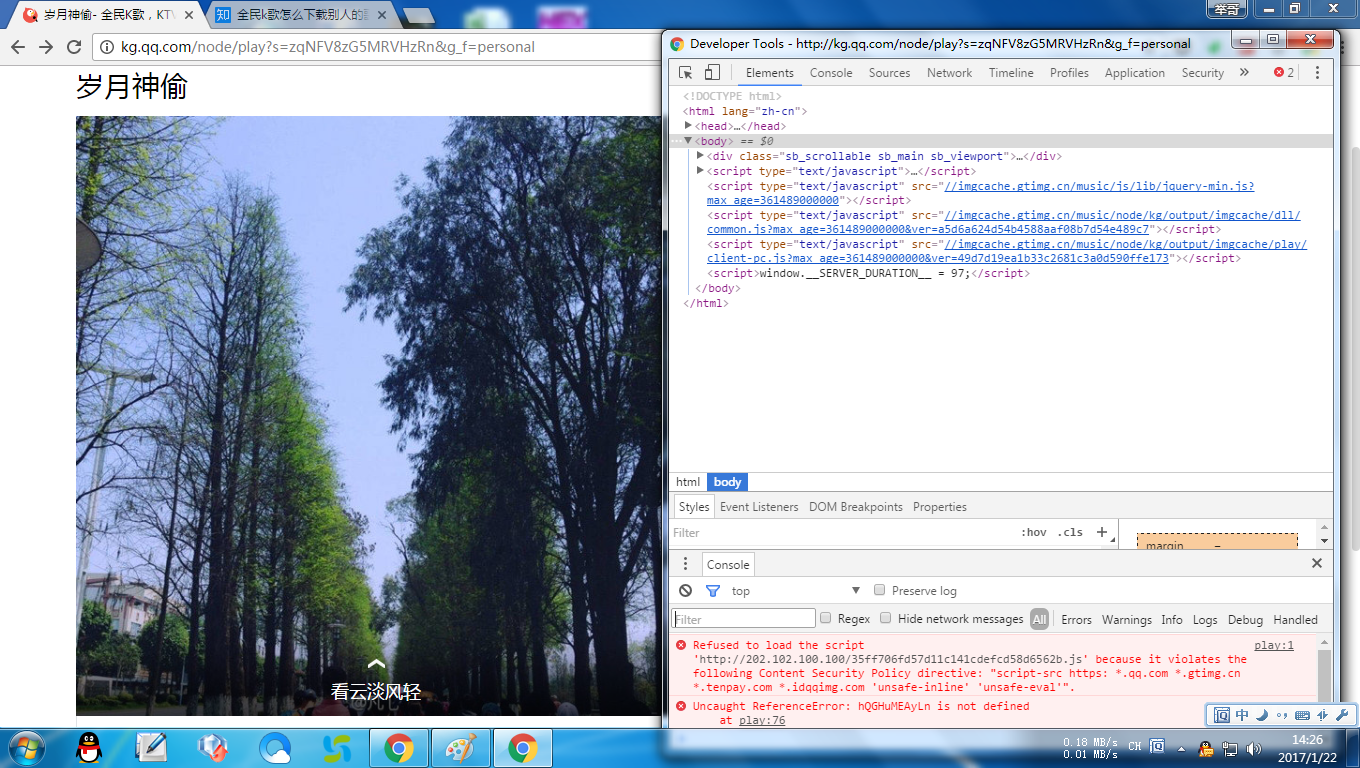Expand the div sb_scrollable node

(x=700, y=156)
